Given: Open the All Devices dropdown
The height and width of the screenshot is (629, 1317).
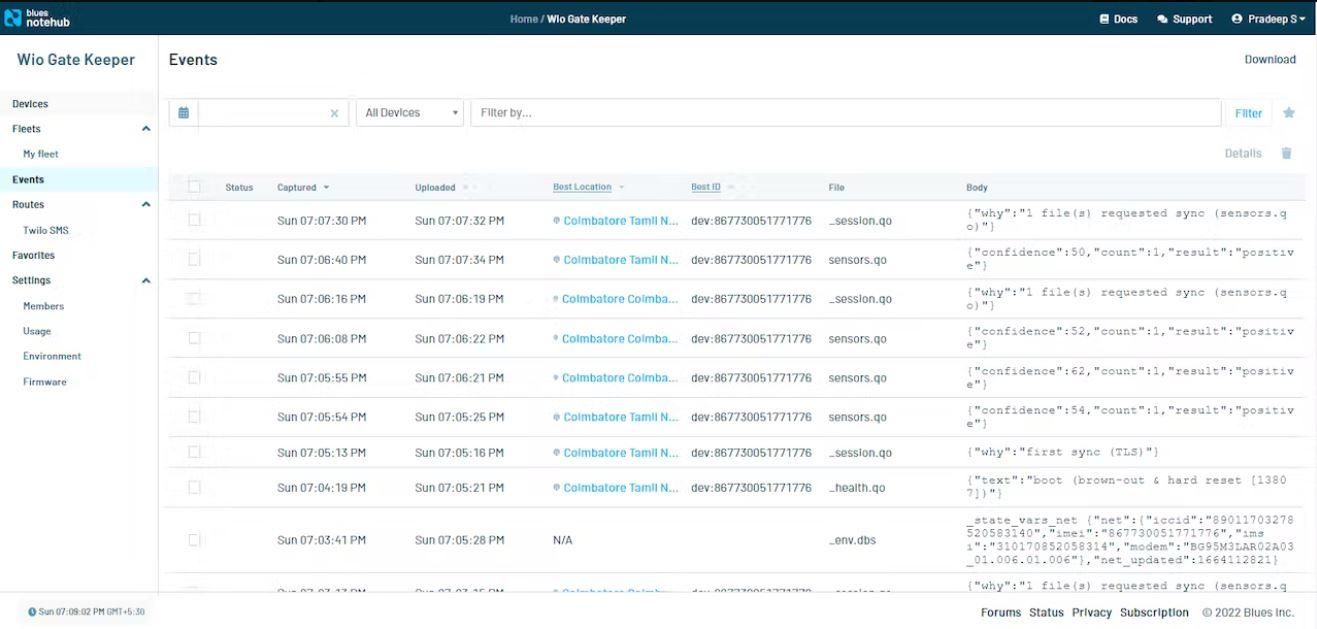Looking at the screenshot, I should 409,112.
